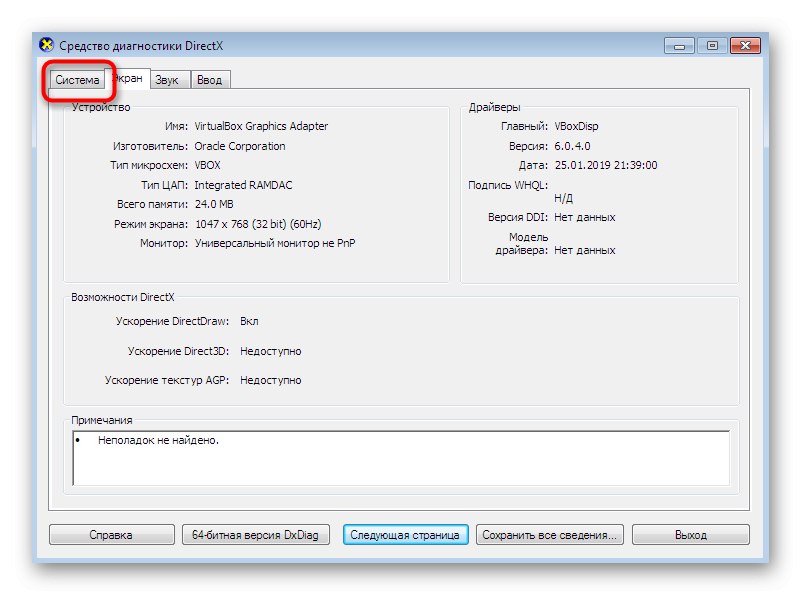
Task: Click the DirectX diagnostic tool title bar icon
Action: point(44,45)
